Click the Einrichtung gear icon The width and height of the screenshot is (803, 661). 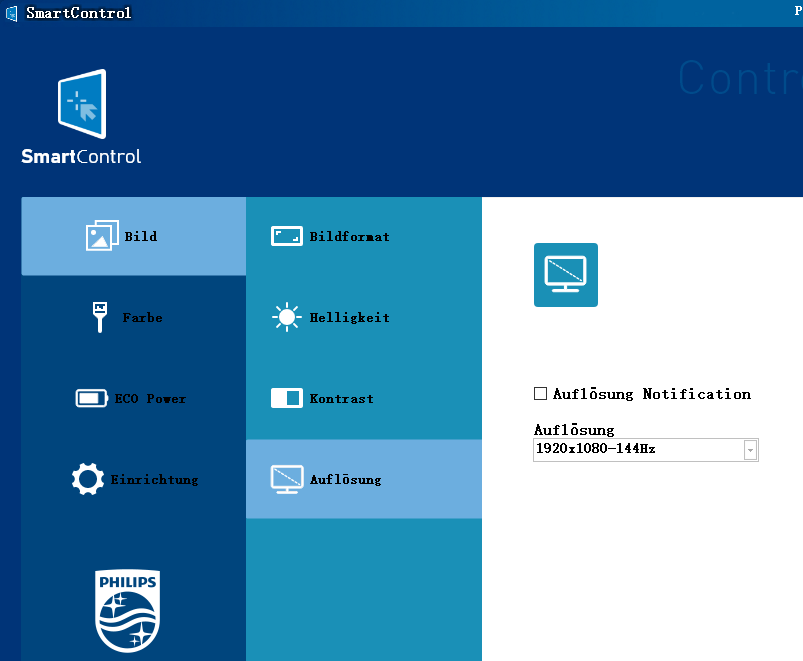tap(88, 479)
